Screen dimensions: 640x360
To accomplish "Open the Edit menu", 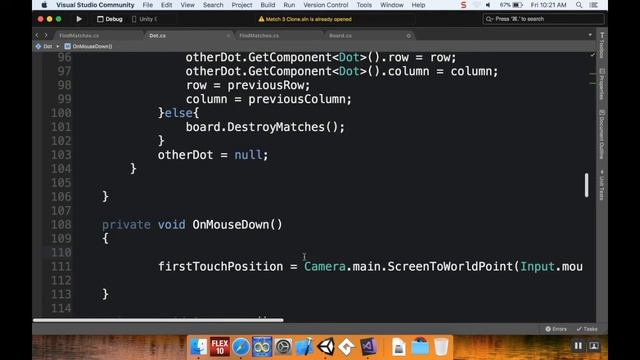I will [167, 5].
